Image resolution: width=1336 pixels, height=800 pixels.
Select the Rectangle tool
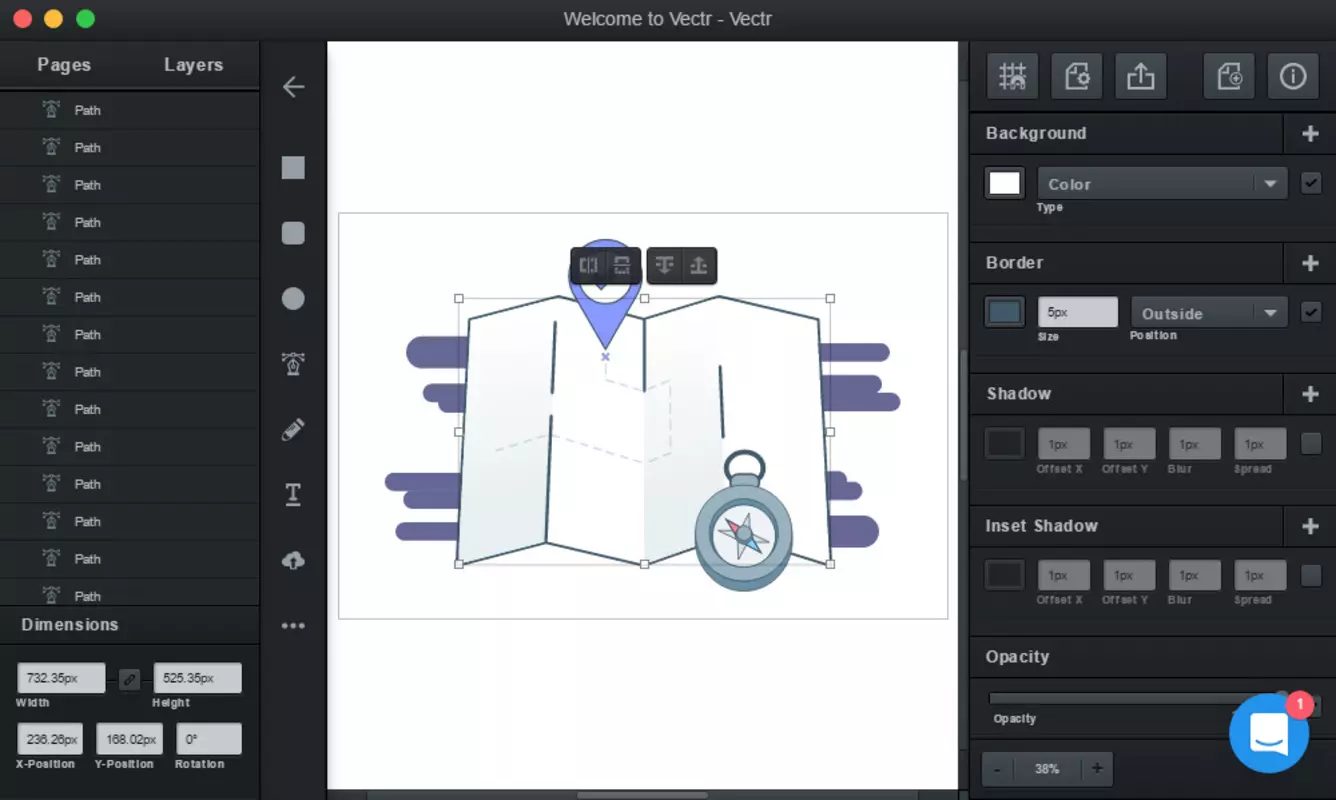point(293,167)
